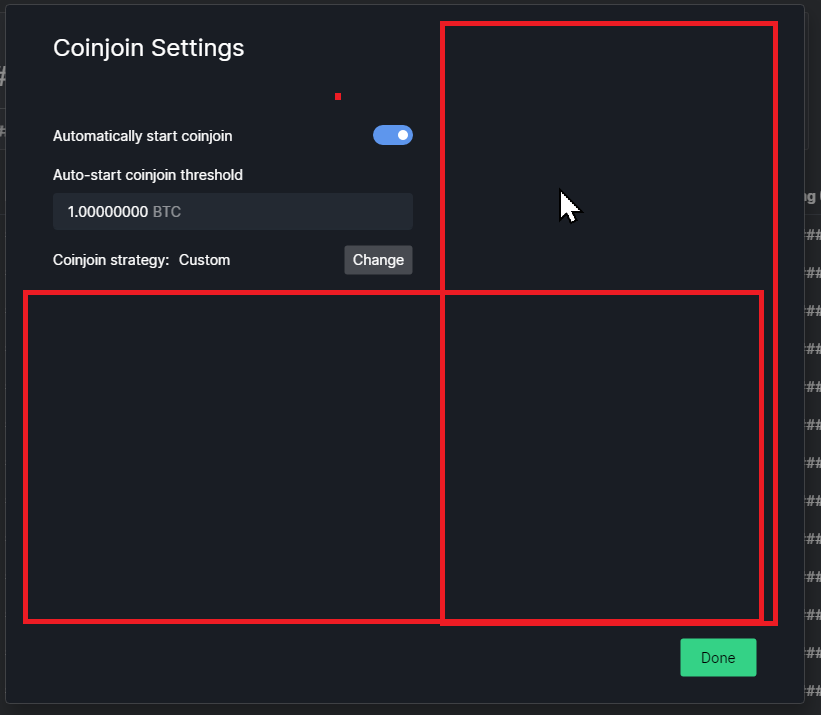Viewport: 821px width, 715px height.
Task: Click the Coinjoin Settings dialog title
Action: pyautogui.click(x=148, y=47)
